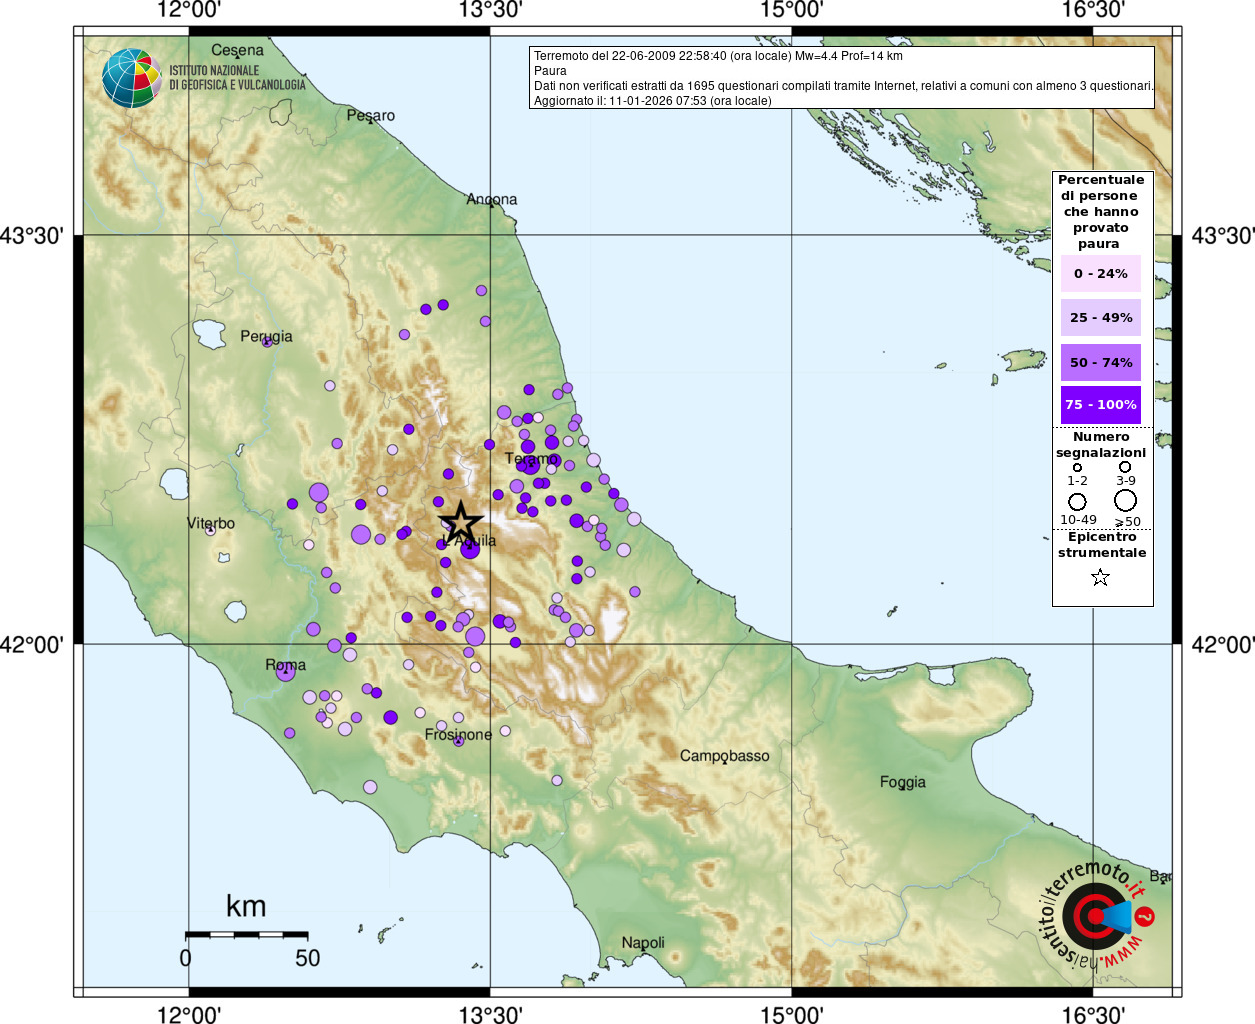Click the top 15°00' longitude label
The height and width of the screenshot is (1024, 1255).
click(792, 10)
